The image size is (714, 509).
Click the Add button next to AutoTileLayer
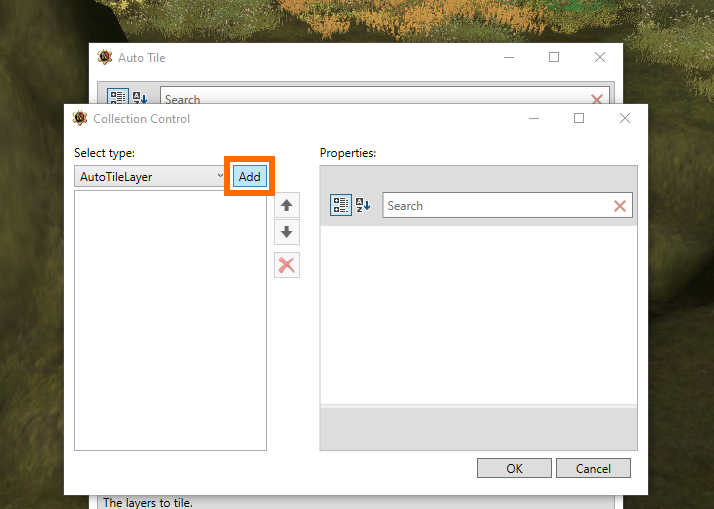pos(250,176)
